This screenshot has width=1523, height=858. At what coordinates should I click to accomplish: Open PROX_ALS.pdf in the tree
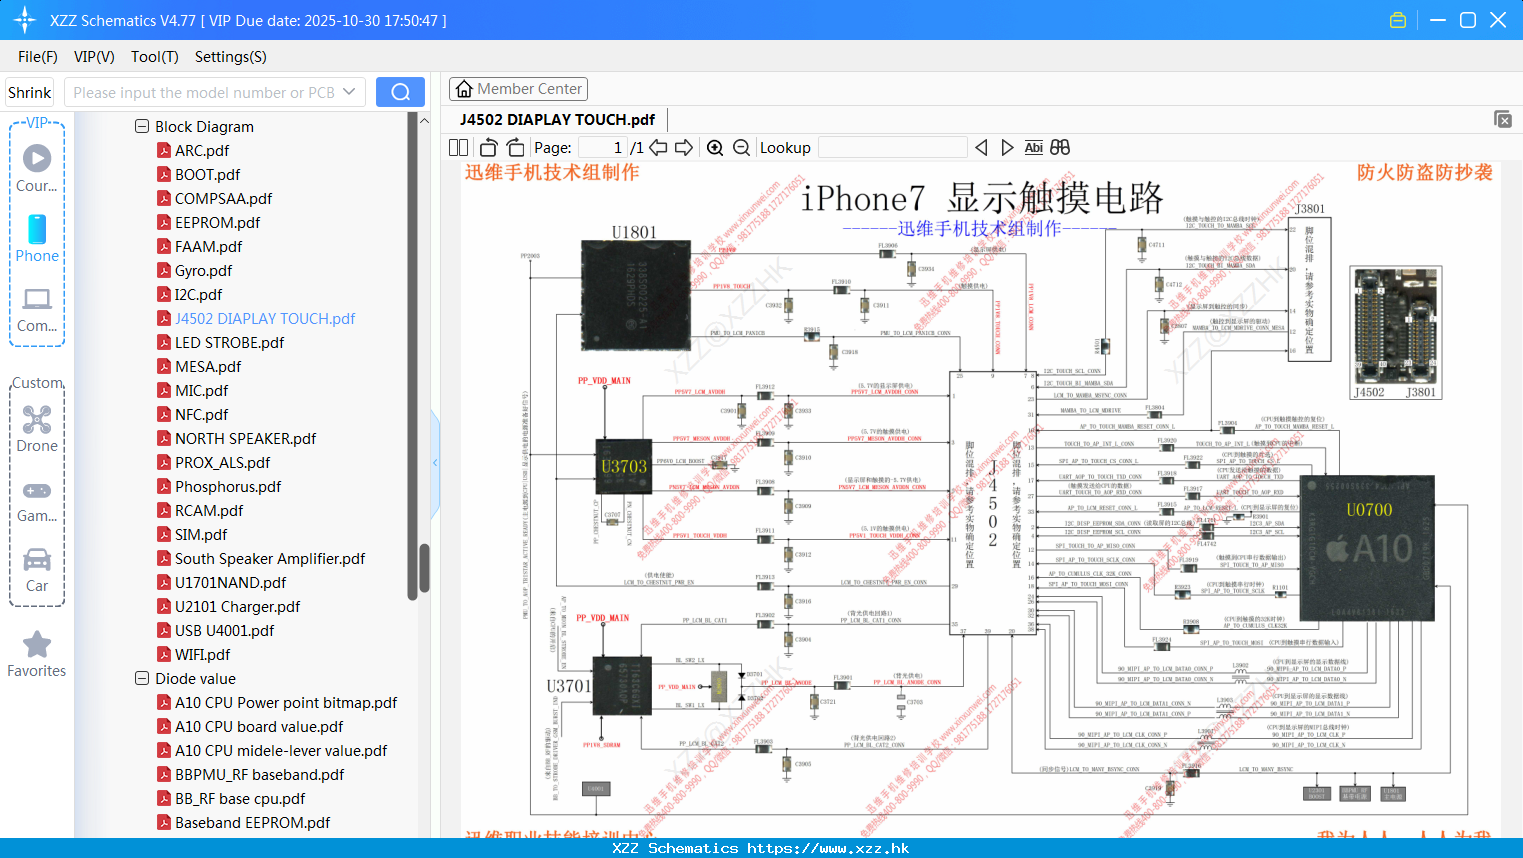tap(222, 462)
